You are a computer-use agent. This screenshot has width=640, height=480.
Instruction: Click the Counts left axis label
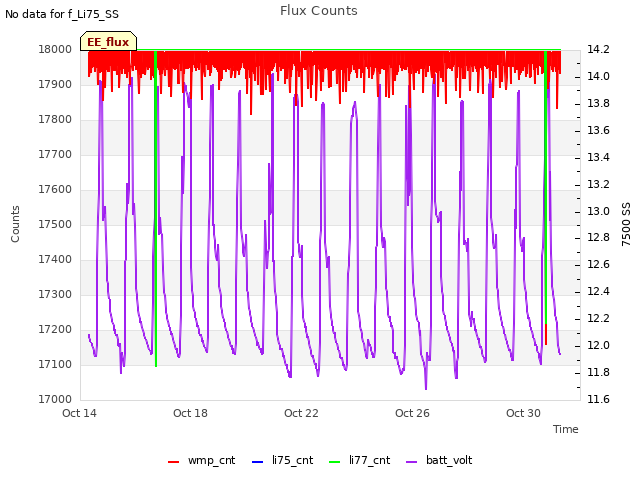point(15,224)
